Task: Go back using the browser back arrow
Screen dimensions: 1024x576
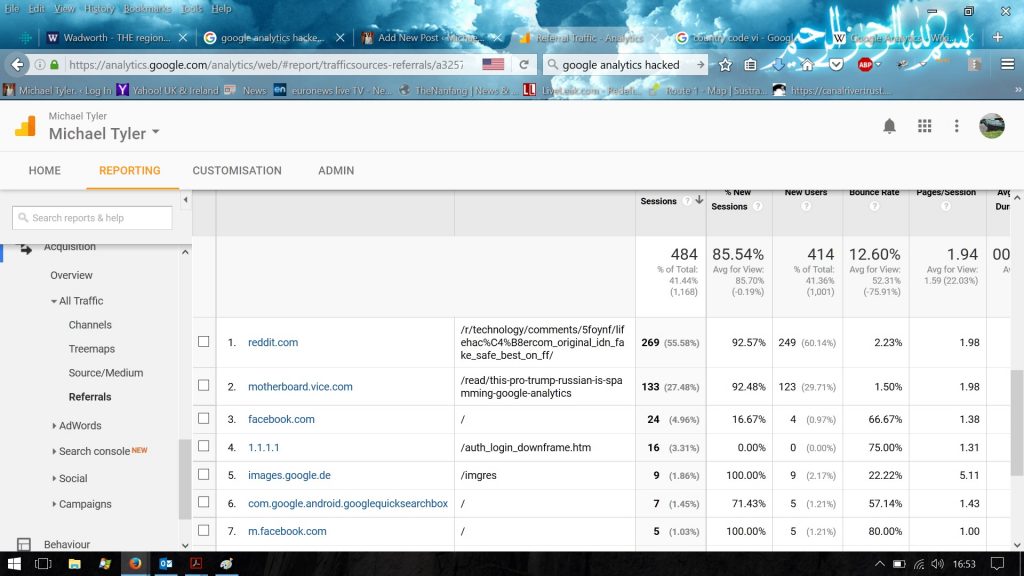Action: pyautogui.click(x=18, y=65)
